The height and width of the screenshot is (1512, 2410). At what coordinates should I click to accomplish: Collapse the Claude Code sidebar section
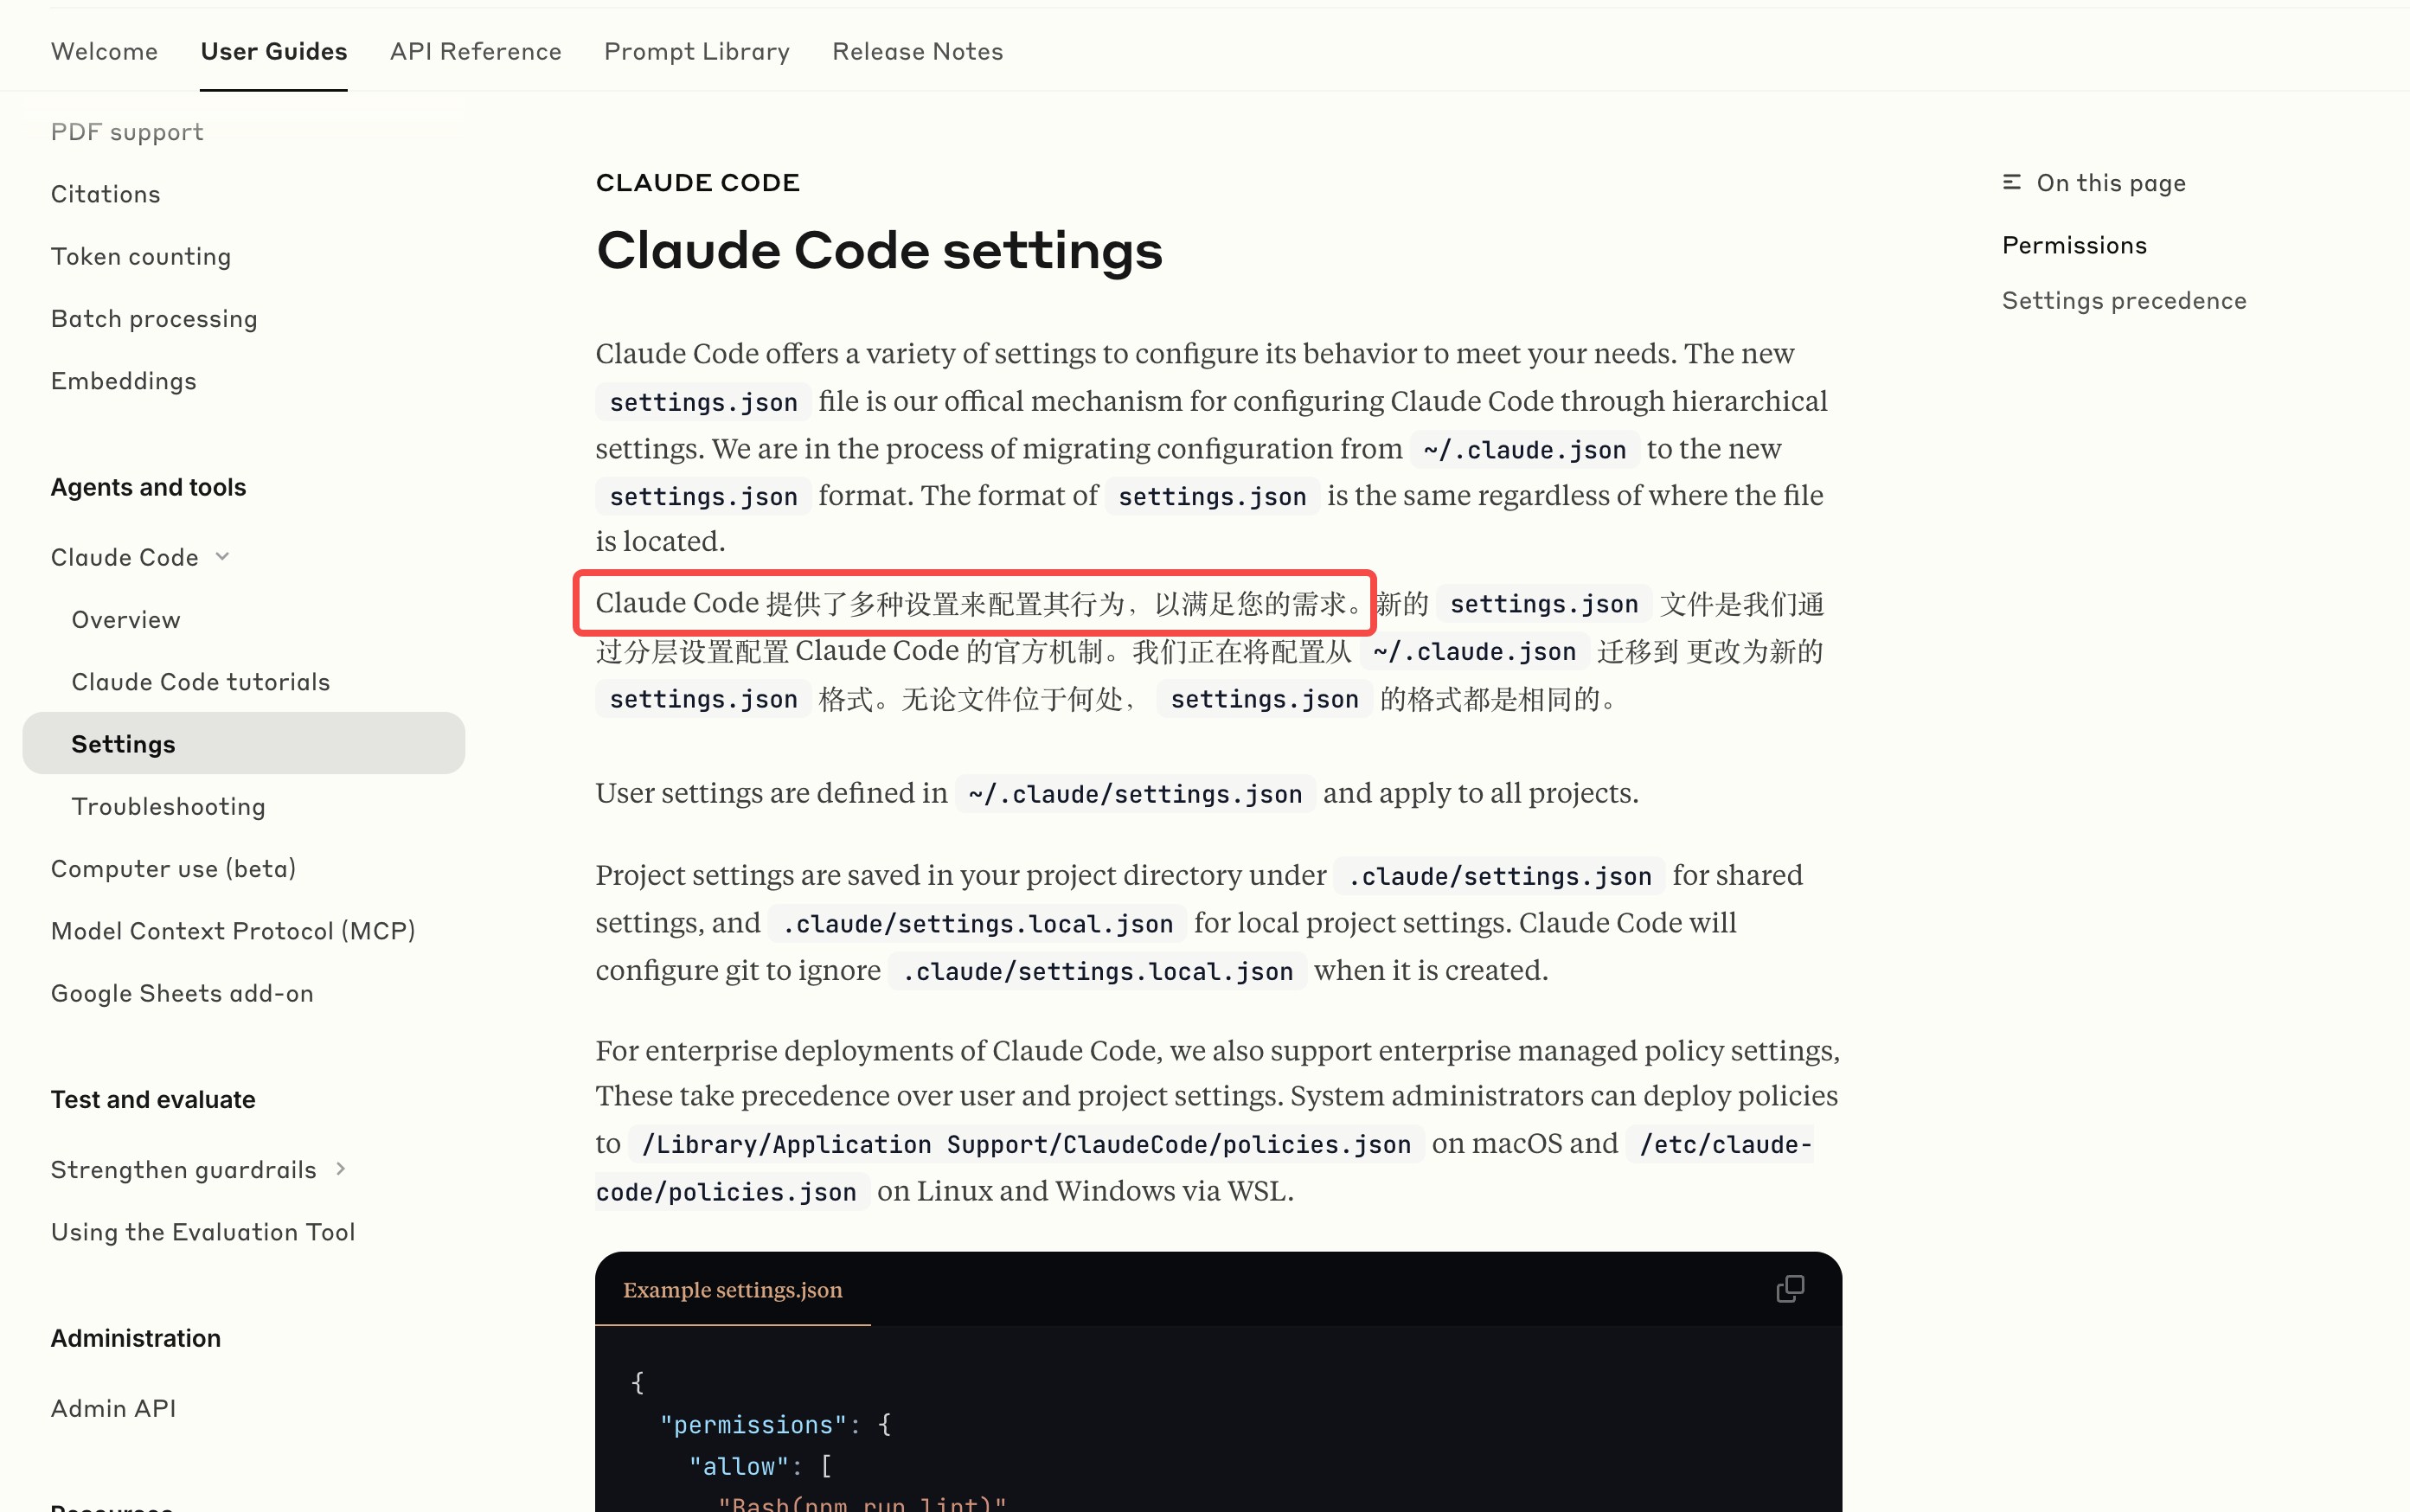click(222, 556)
